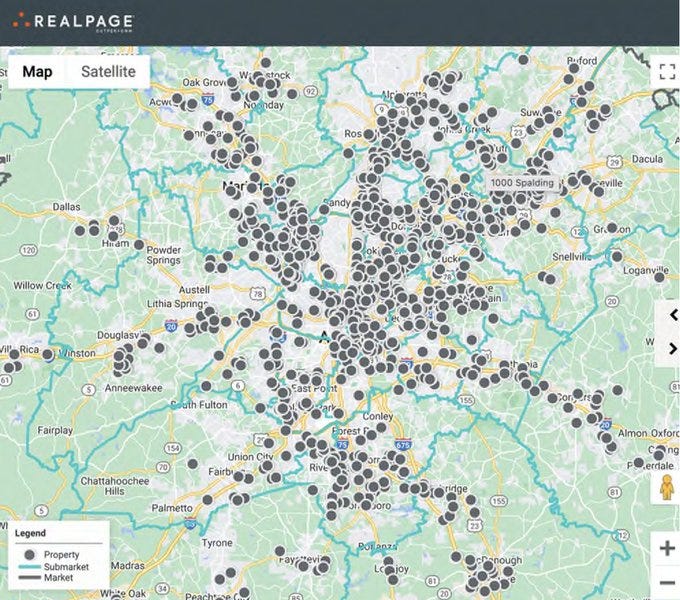The image size is (680, 600).
Task: Zoom out with the minus button
Action: 667,582
